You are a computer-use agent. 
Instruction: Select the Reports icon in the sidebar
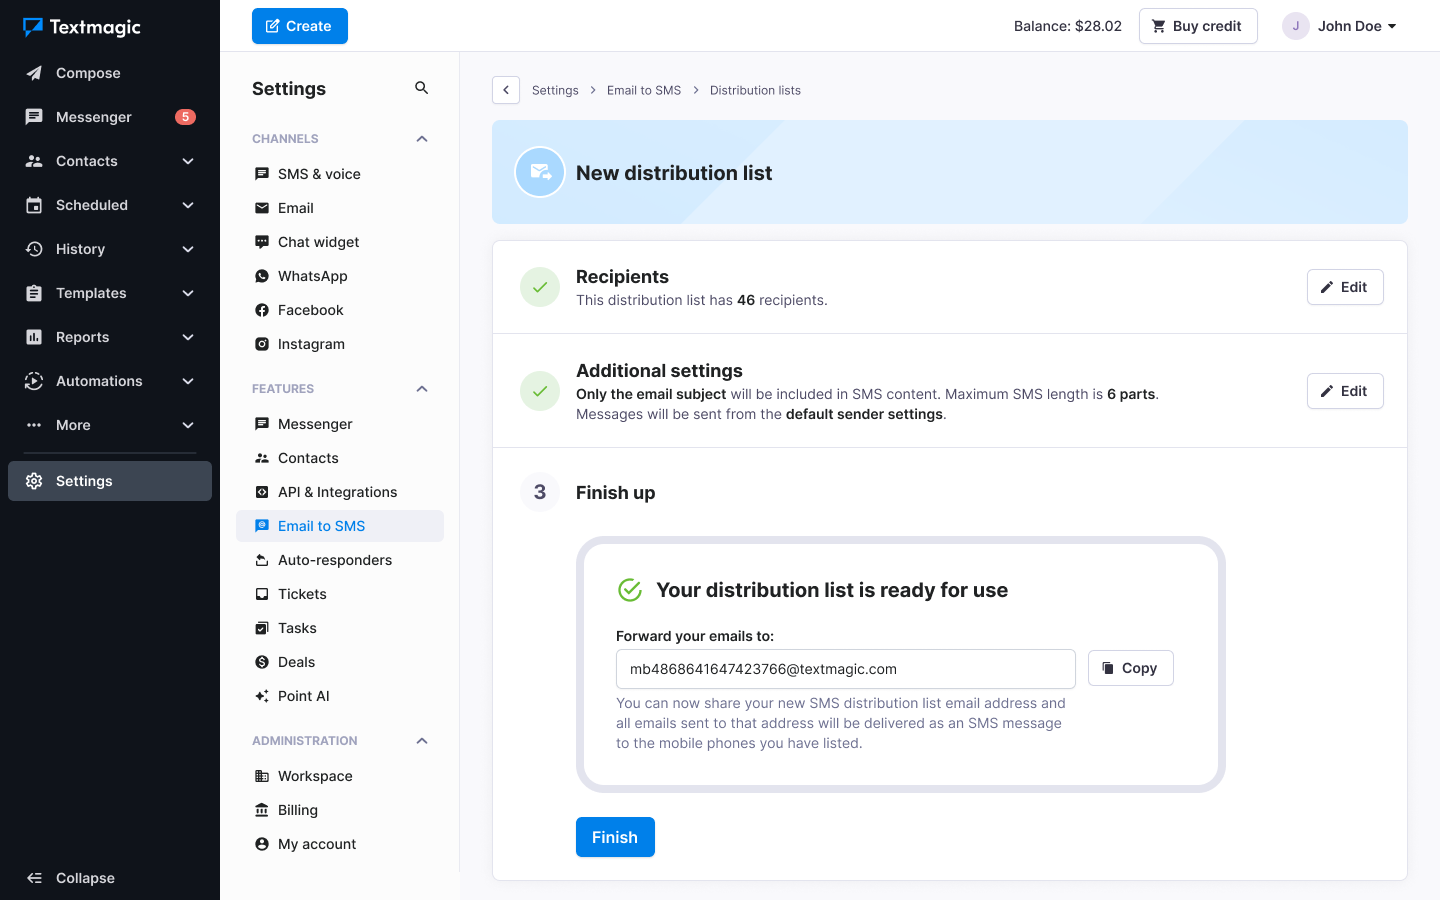(33, 336)
